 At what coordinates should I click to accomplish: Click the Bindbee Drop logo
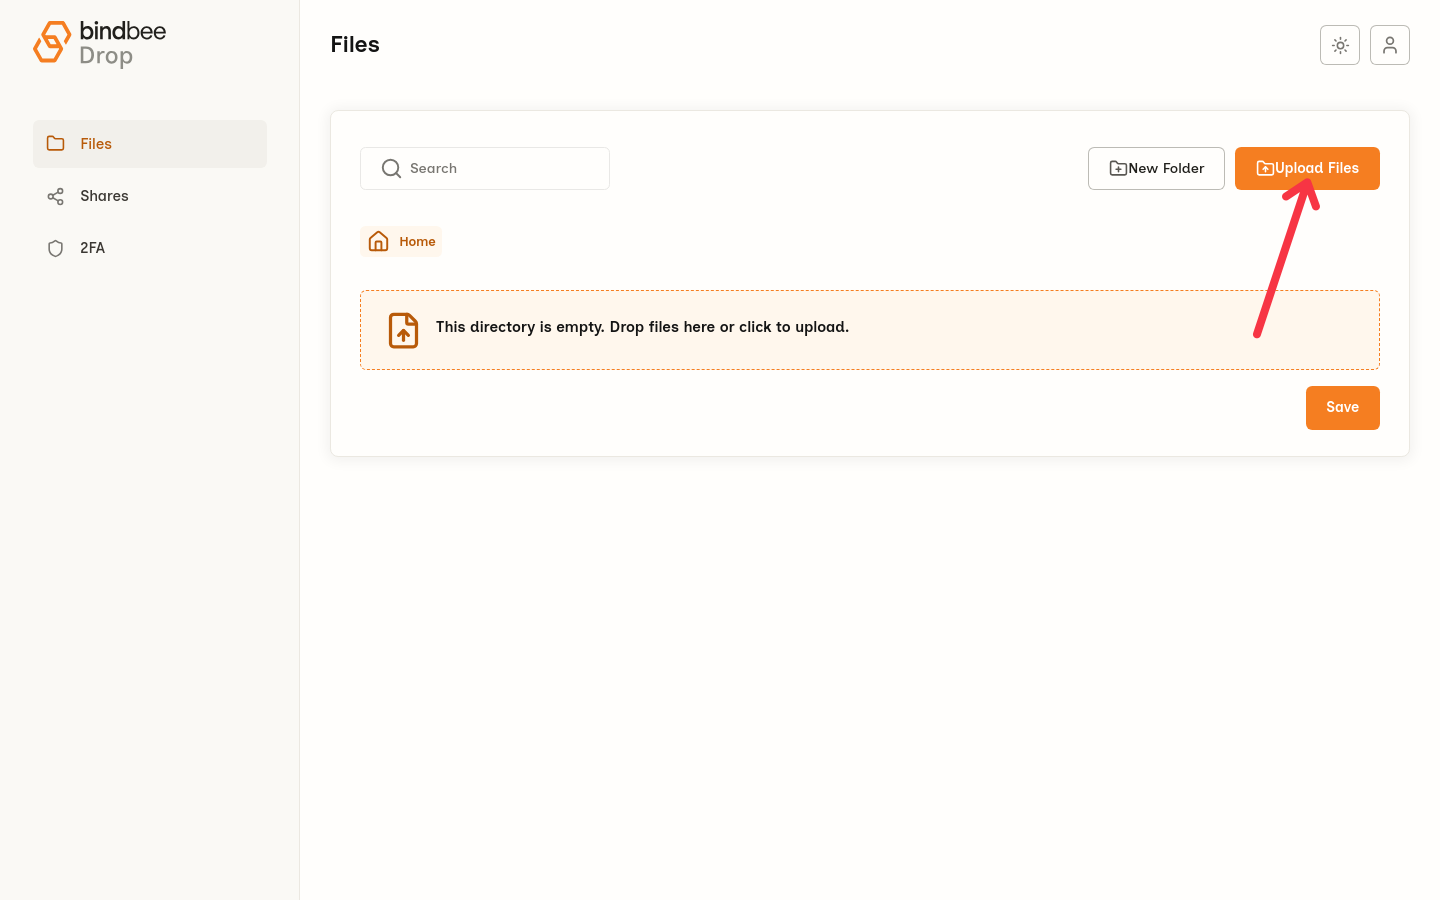click(100, 44)
